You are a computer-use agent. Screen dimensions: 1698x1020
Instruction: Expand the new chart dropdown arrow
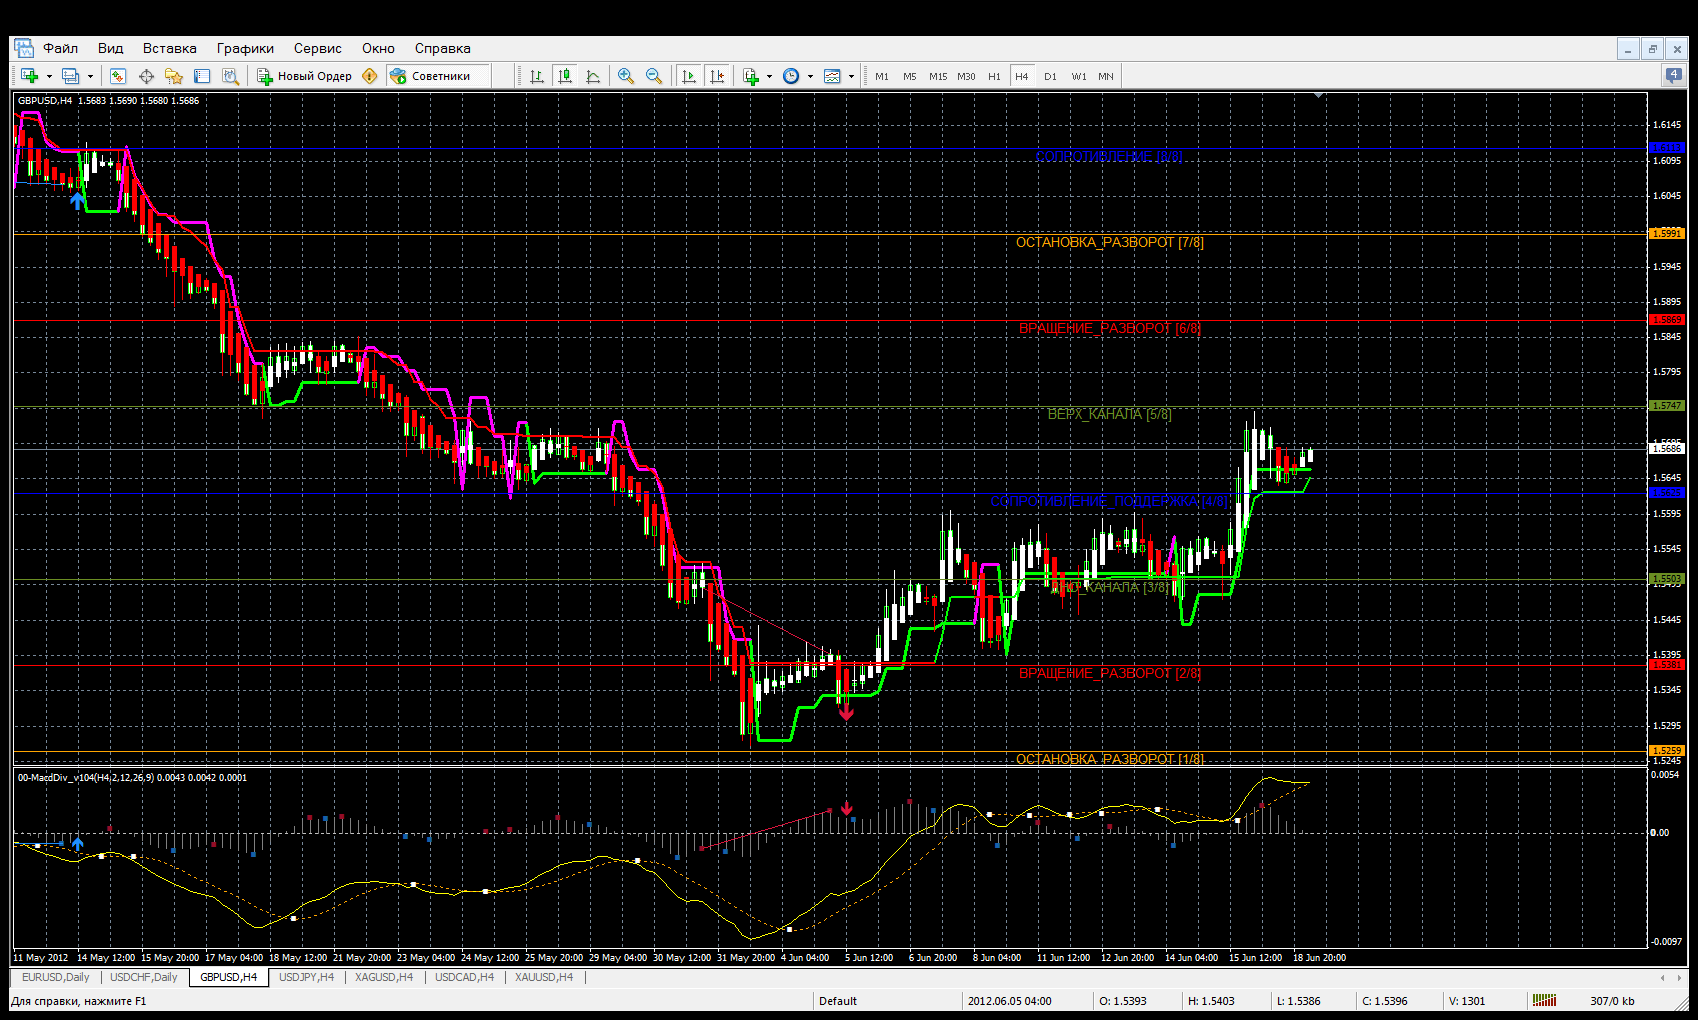tap(49, 76)
